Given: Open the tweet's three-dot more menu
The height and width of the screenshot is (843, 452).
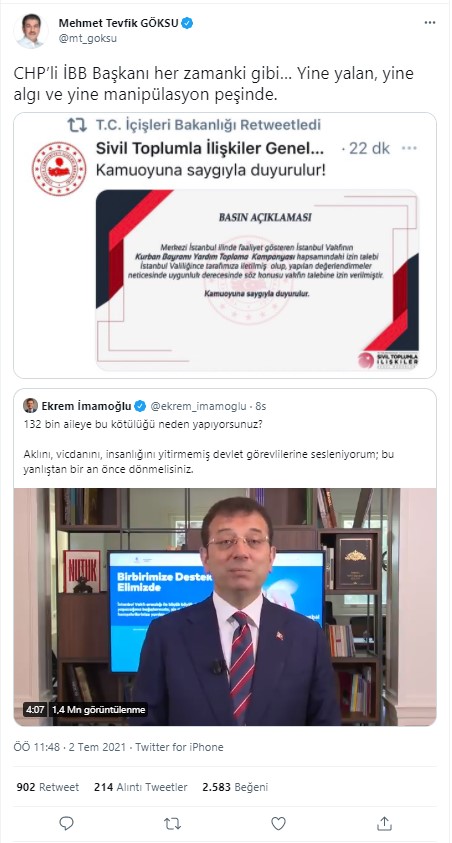Looking at the screenshot, I should click(430, 23).
